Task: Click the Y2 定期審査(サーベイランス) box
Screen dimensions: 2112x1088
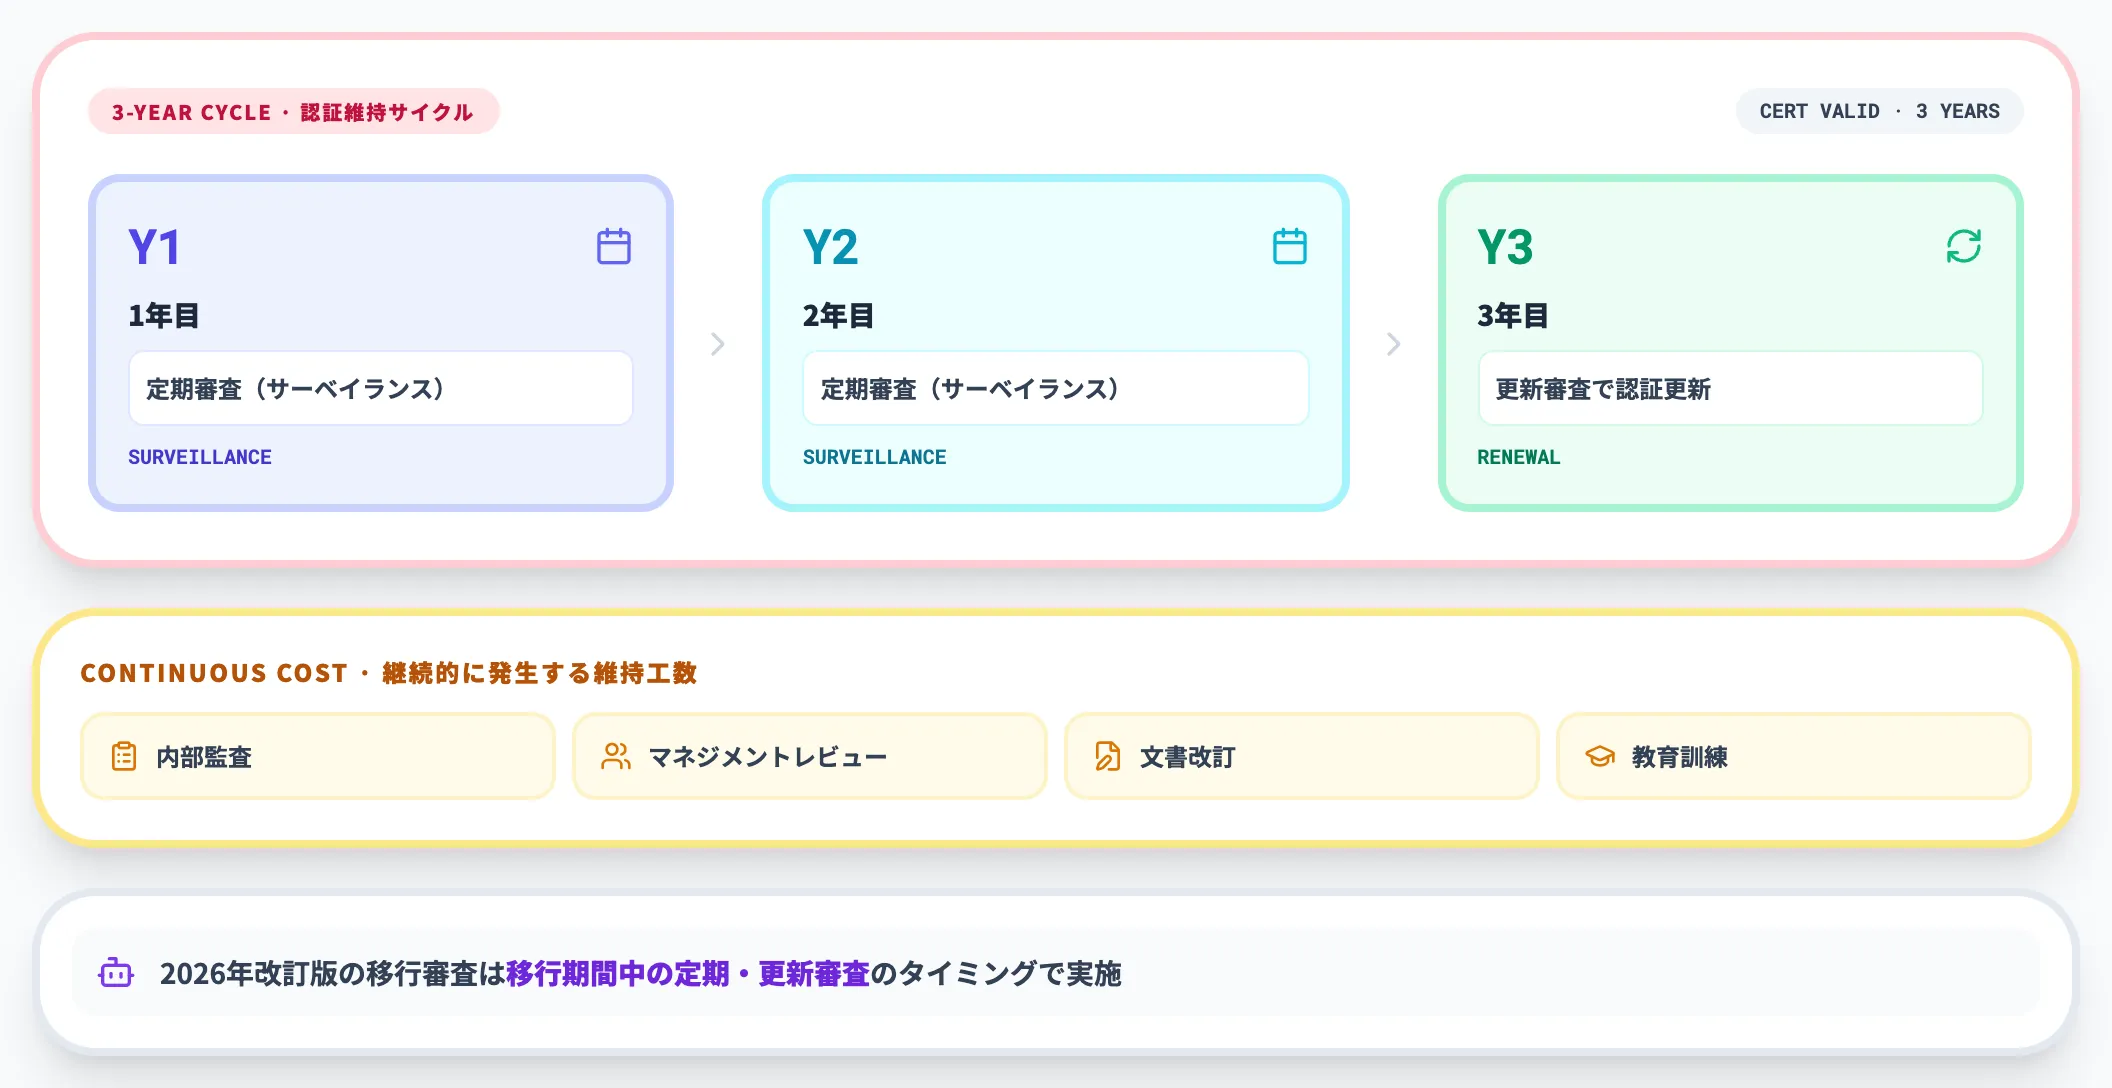Action: coord(1056,388)
